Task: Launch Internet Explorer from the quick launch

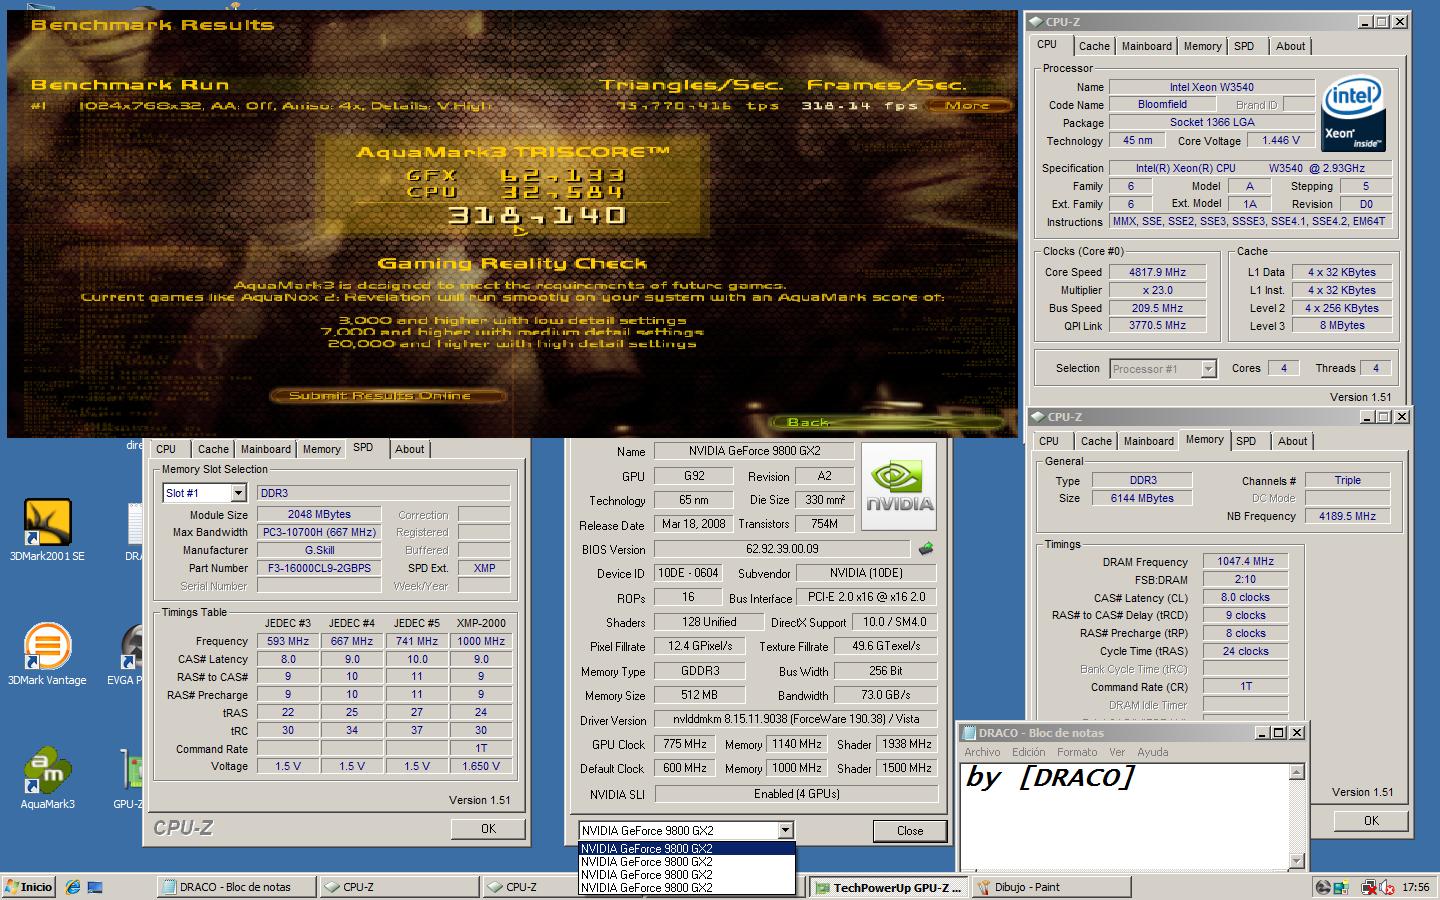Action: pos(72,886)
